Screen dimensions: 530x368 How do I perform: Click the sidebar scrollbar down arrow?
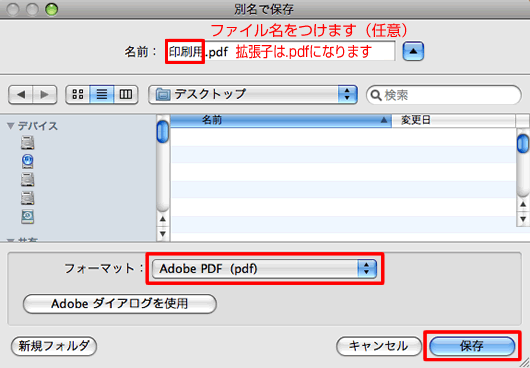click(x=163, y=234)
